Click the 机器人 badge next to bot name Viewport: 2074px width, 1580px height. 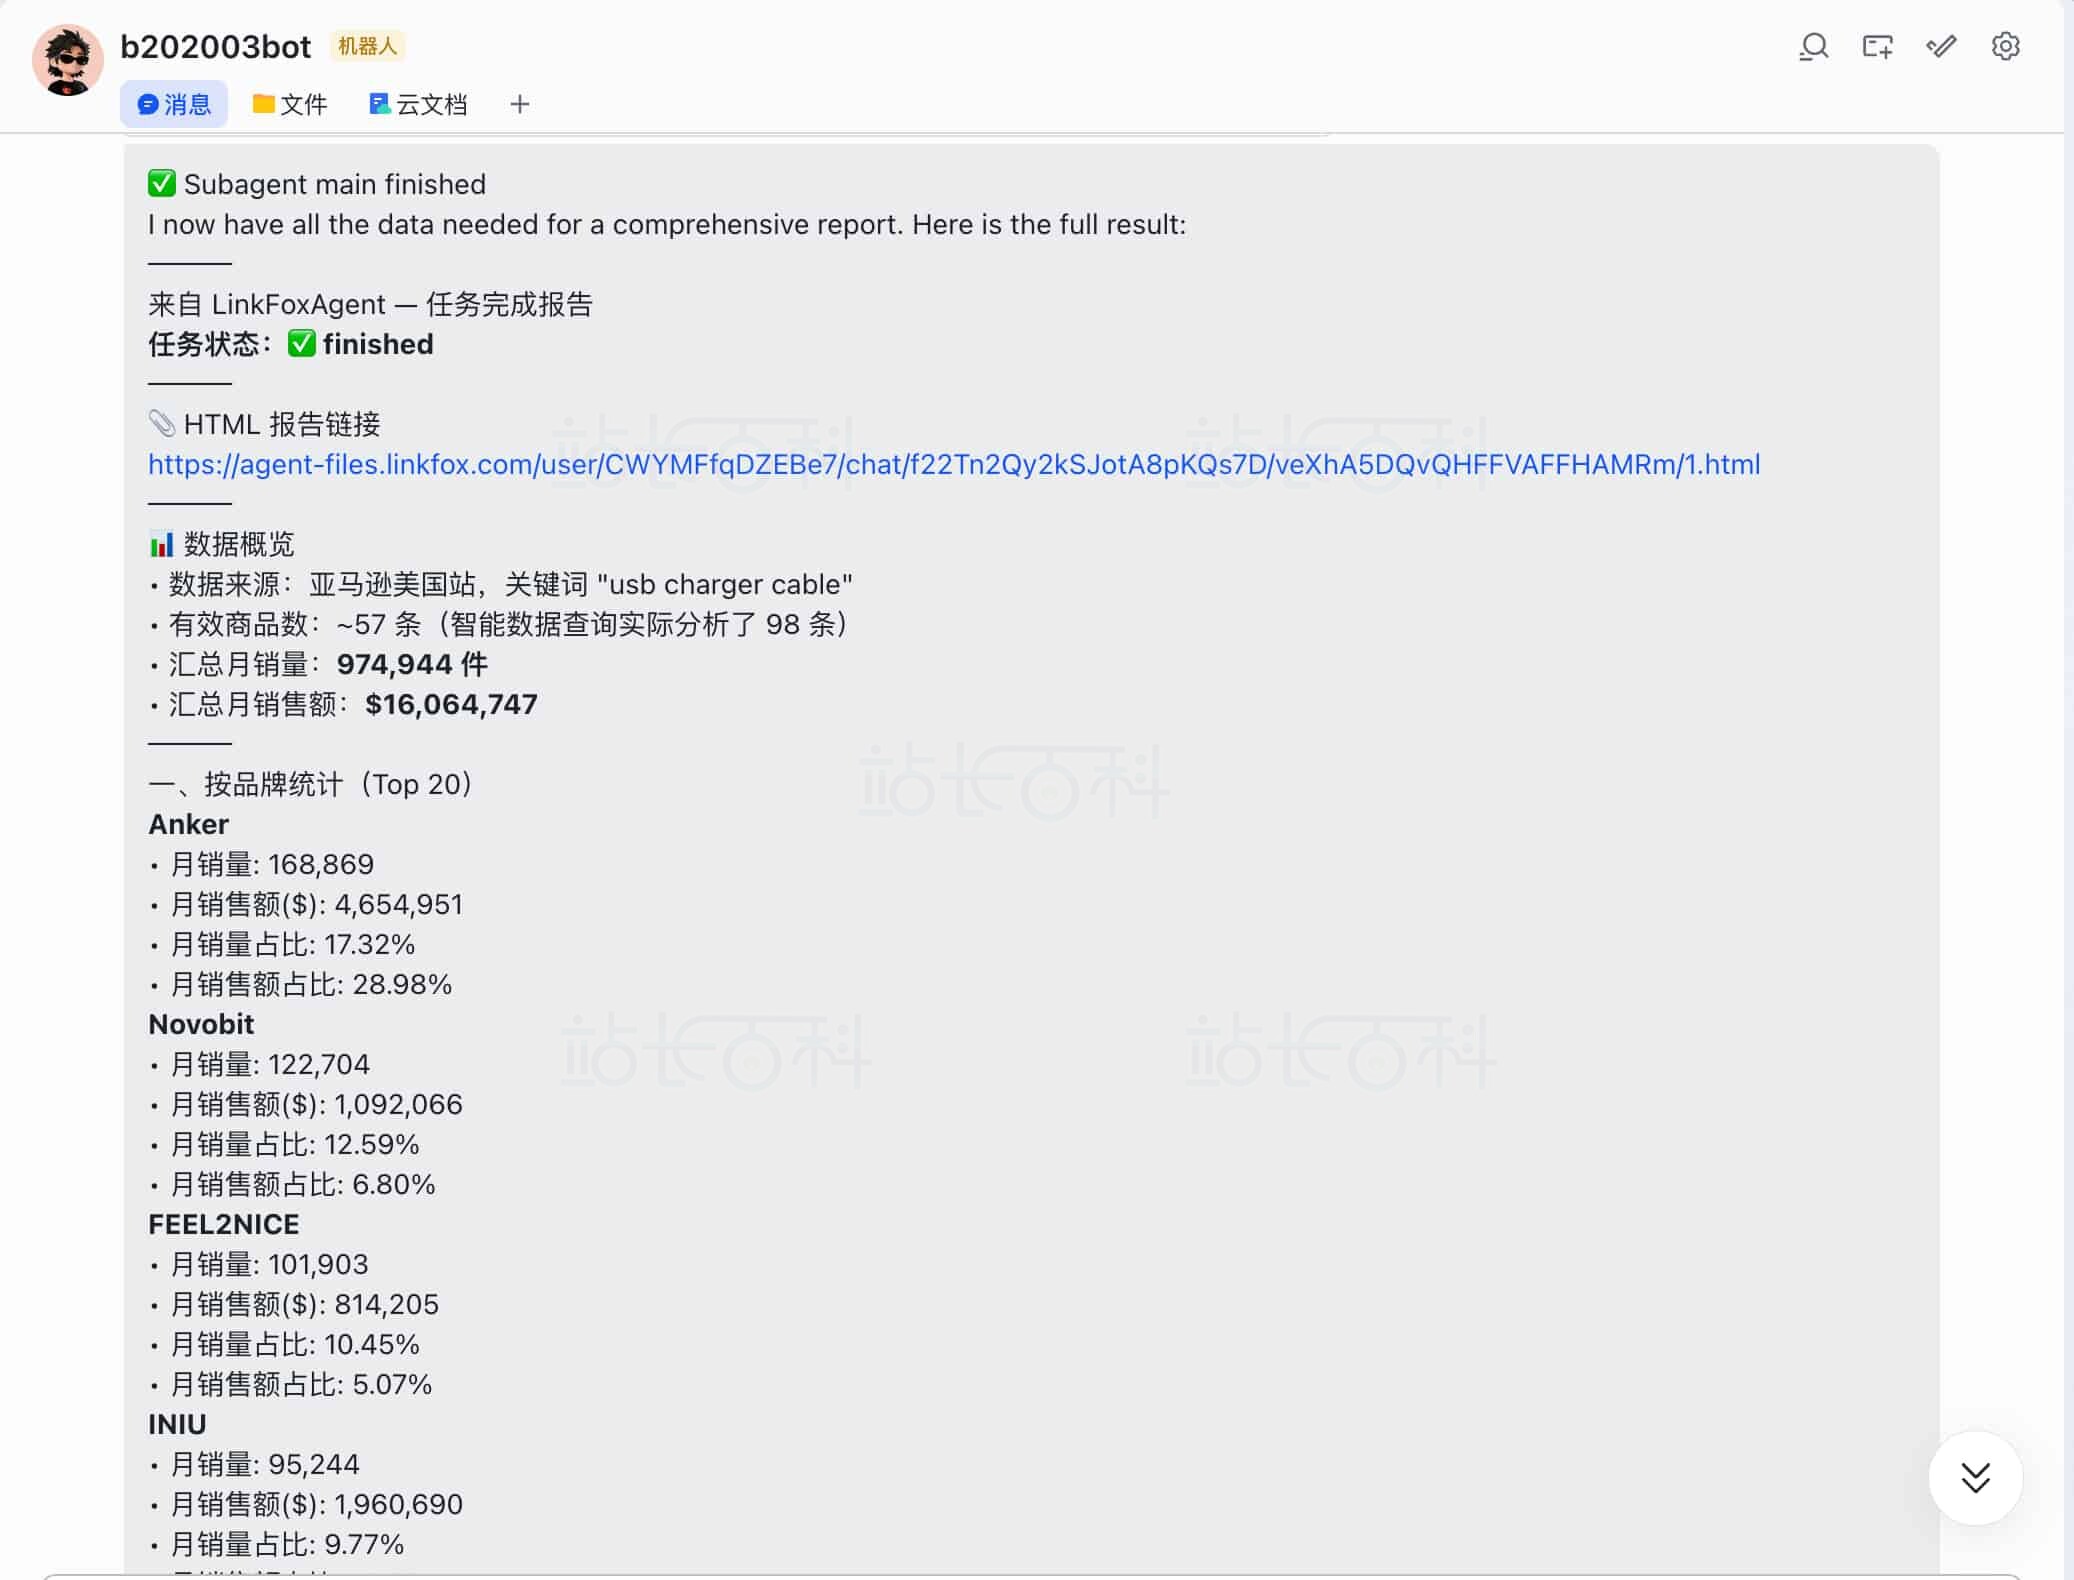pos(367,46)
